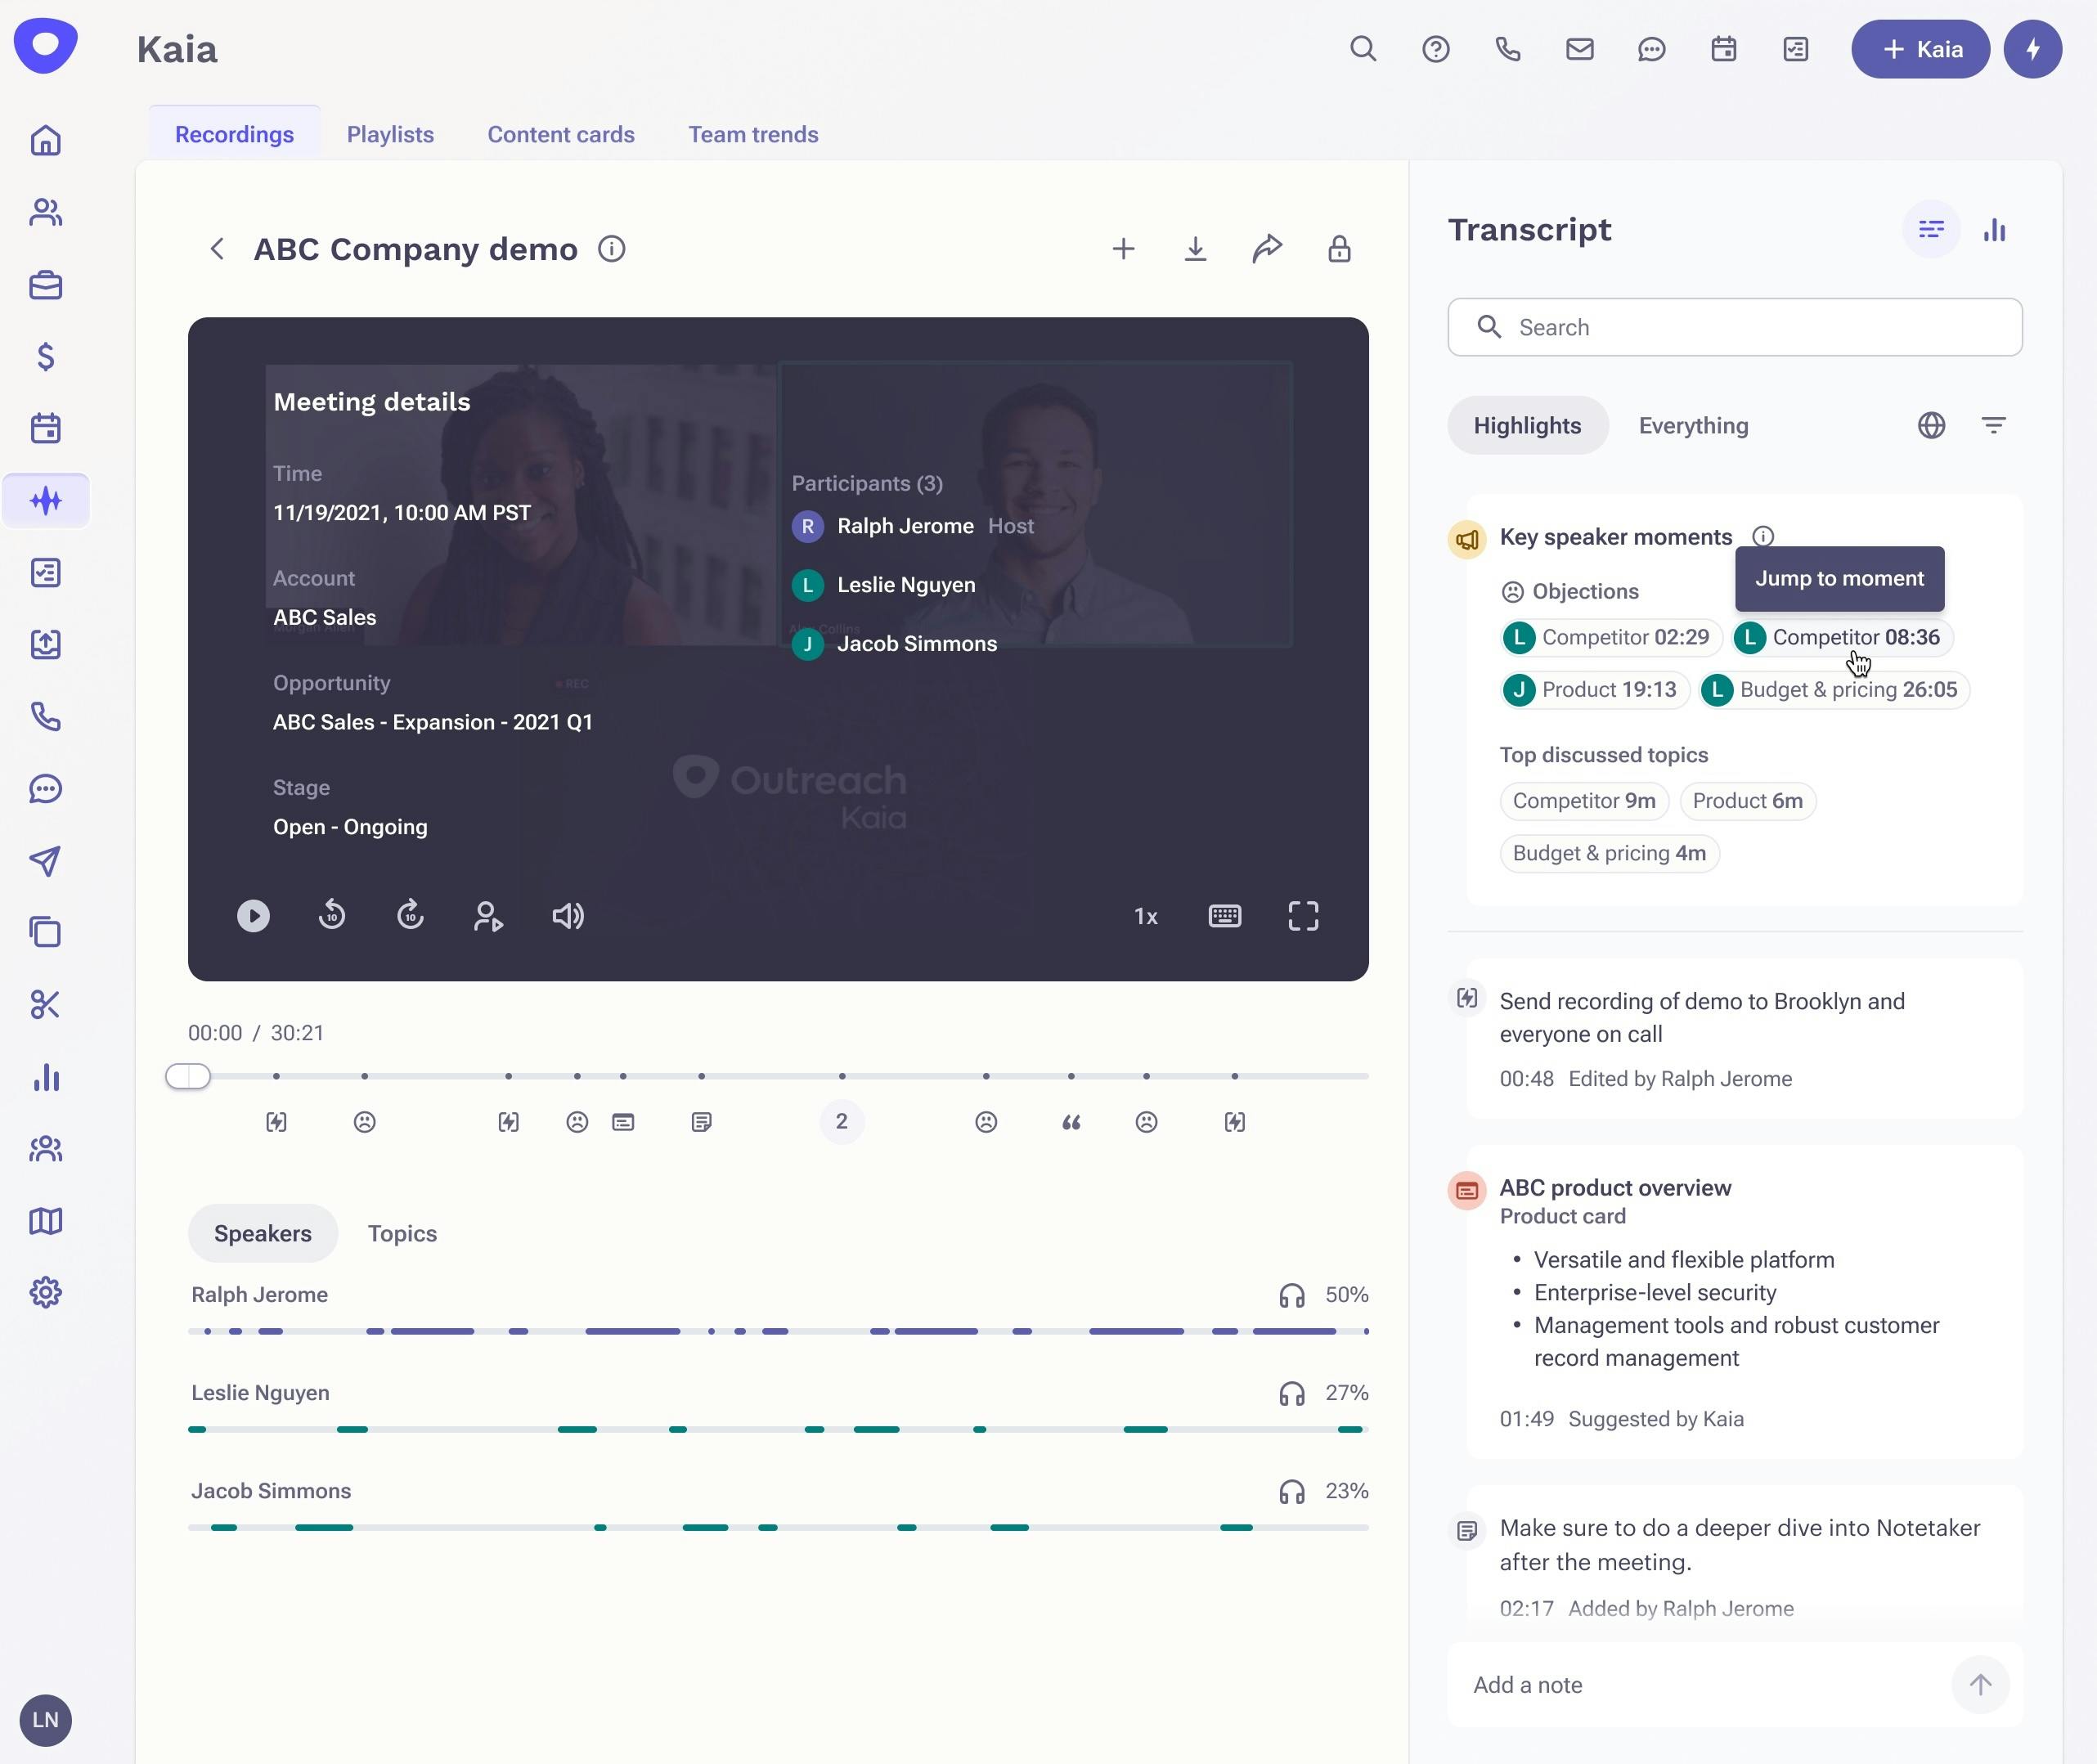The width and height of the screenshot is (2097, 1764).
Task: Click the share recording icon
Action: pyautogui.click(x=1268, y=249)
